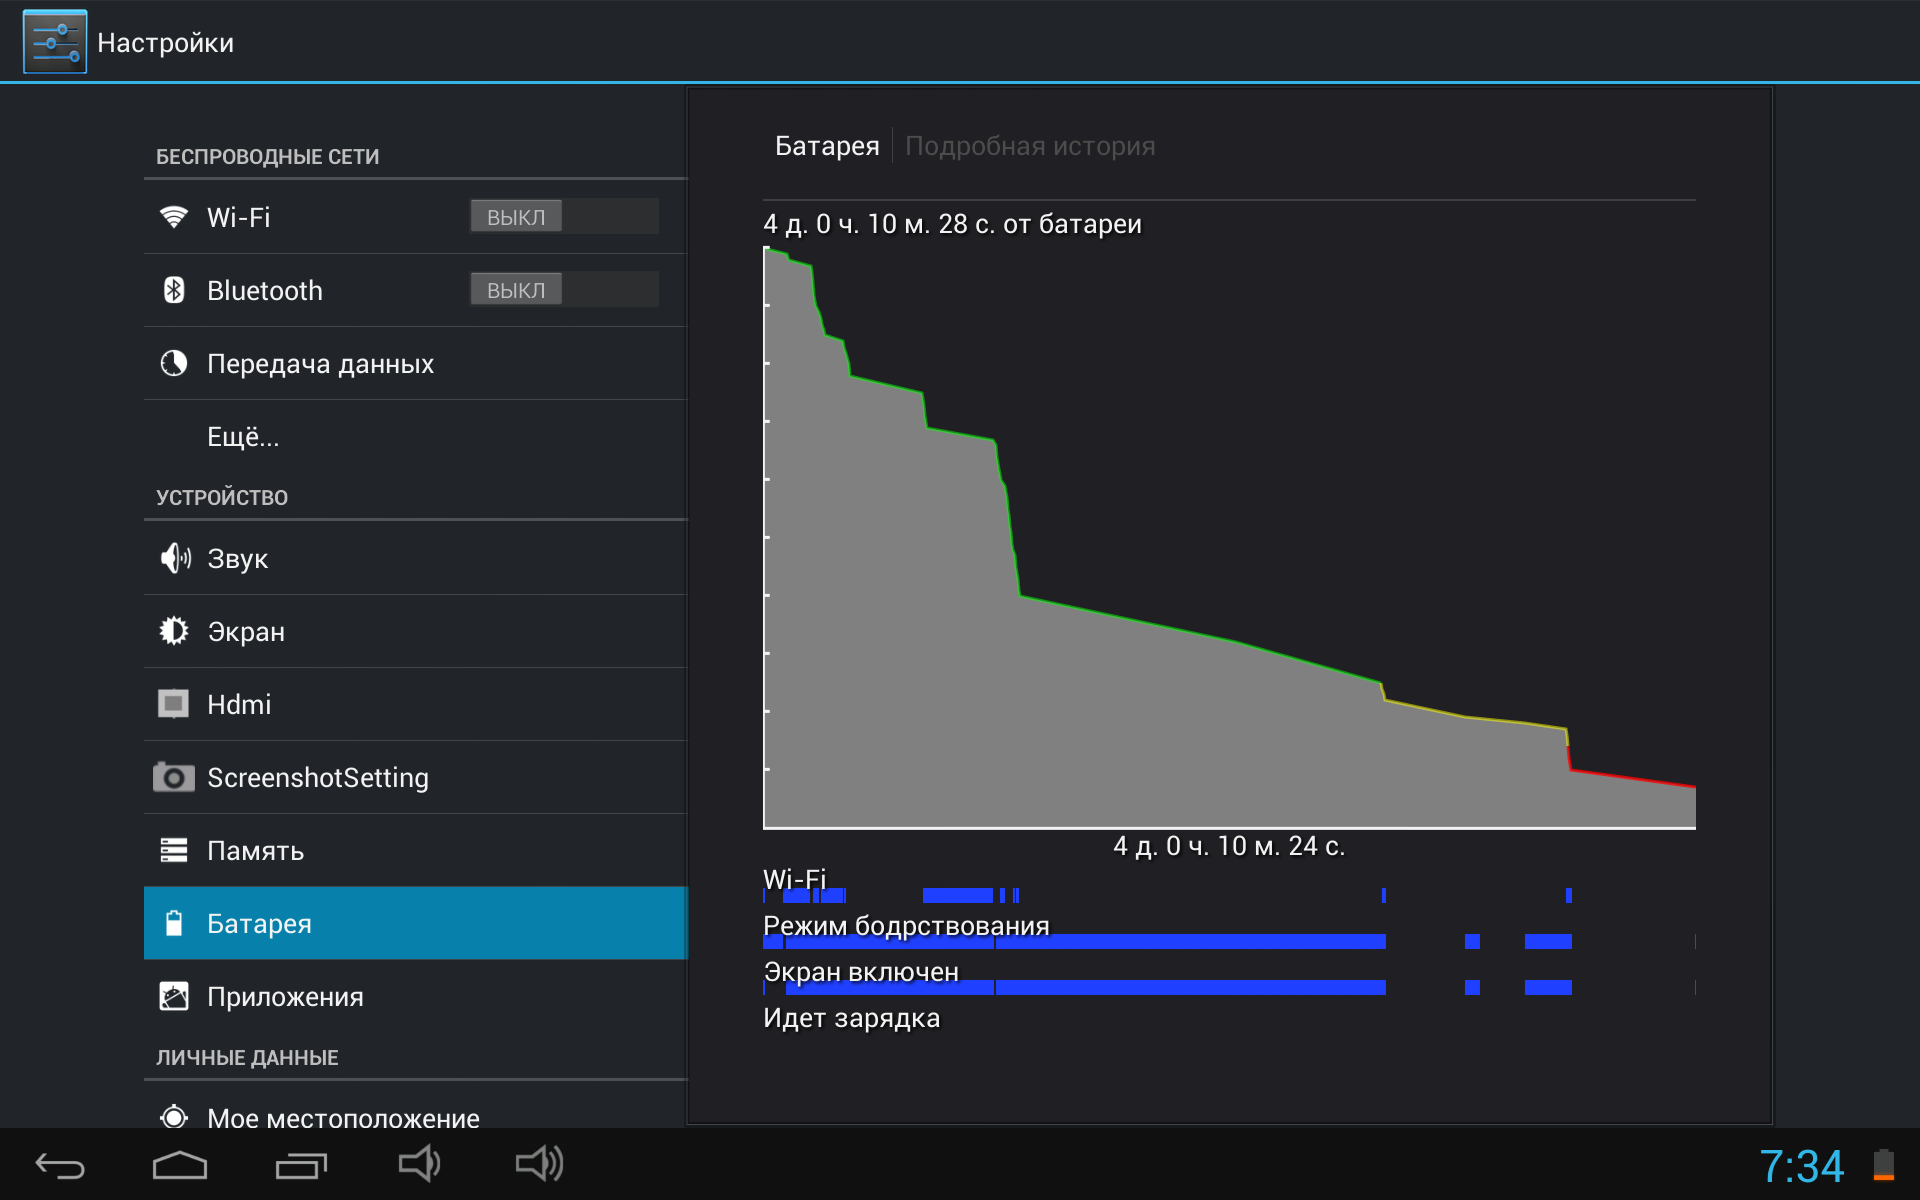This screenshot has width=1920, height=1200.
Task: Click the Hdmi display icon
Action: pyautogui.click(x=174, y=704)
